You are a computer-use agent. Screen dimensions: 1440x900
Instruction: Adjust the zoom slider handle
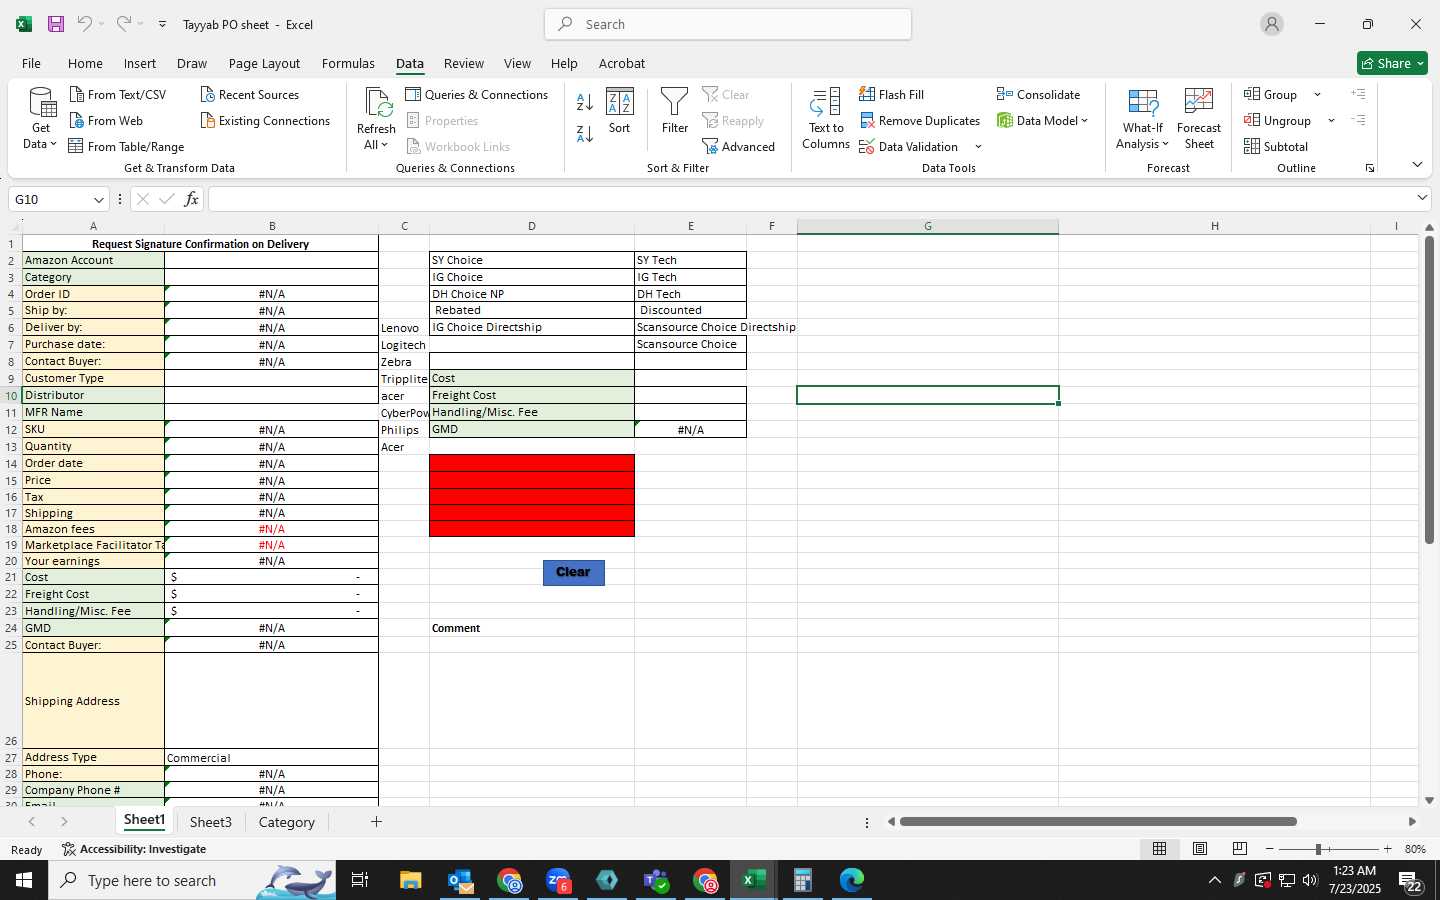pos(1318,849)
